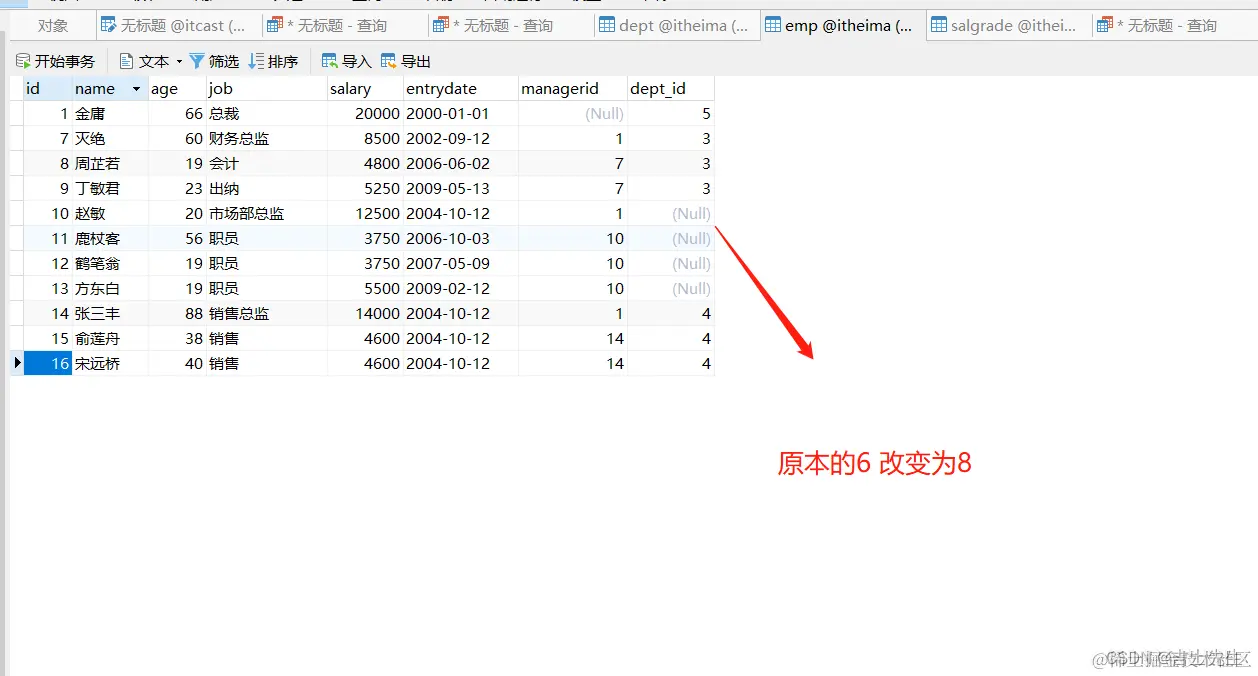Select salary cell 20000
The width and height of the screenshot is (1258, 676).
click(365, 114)
